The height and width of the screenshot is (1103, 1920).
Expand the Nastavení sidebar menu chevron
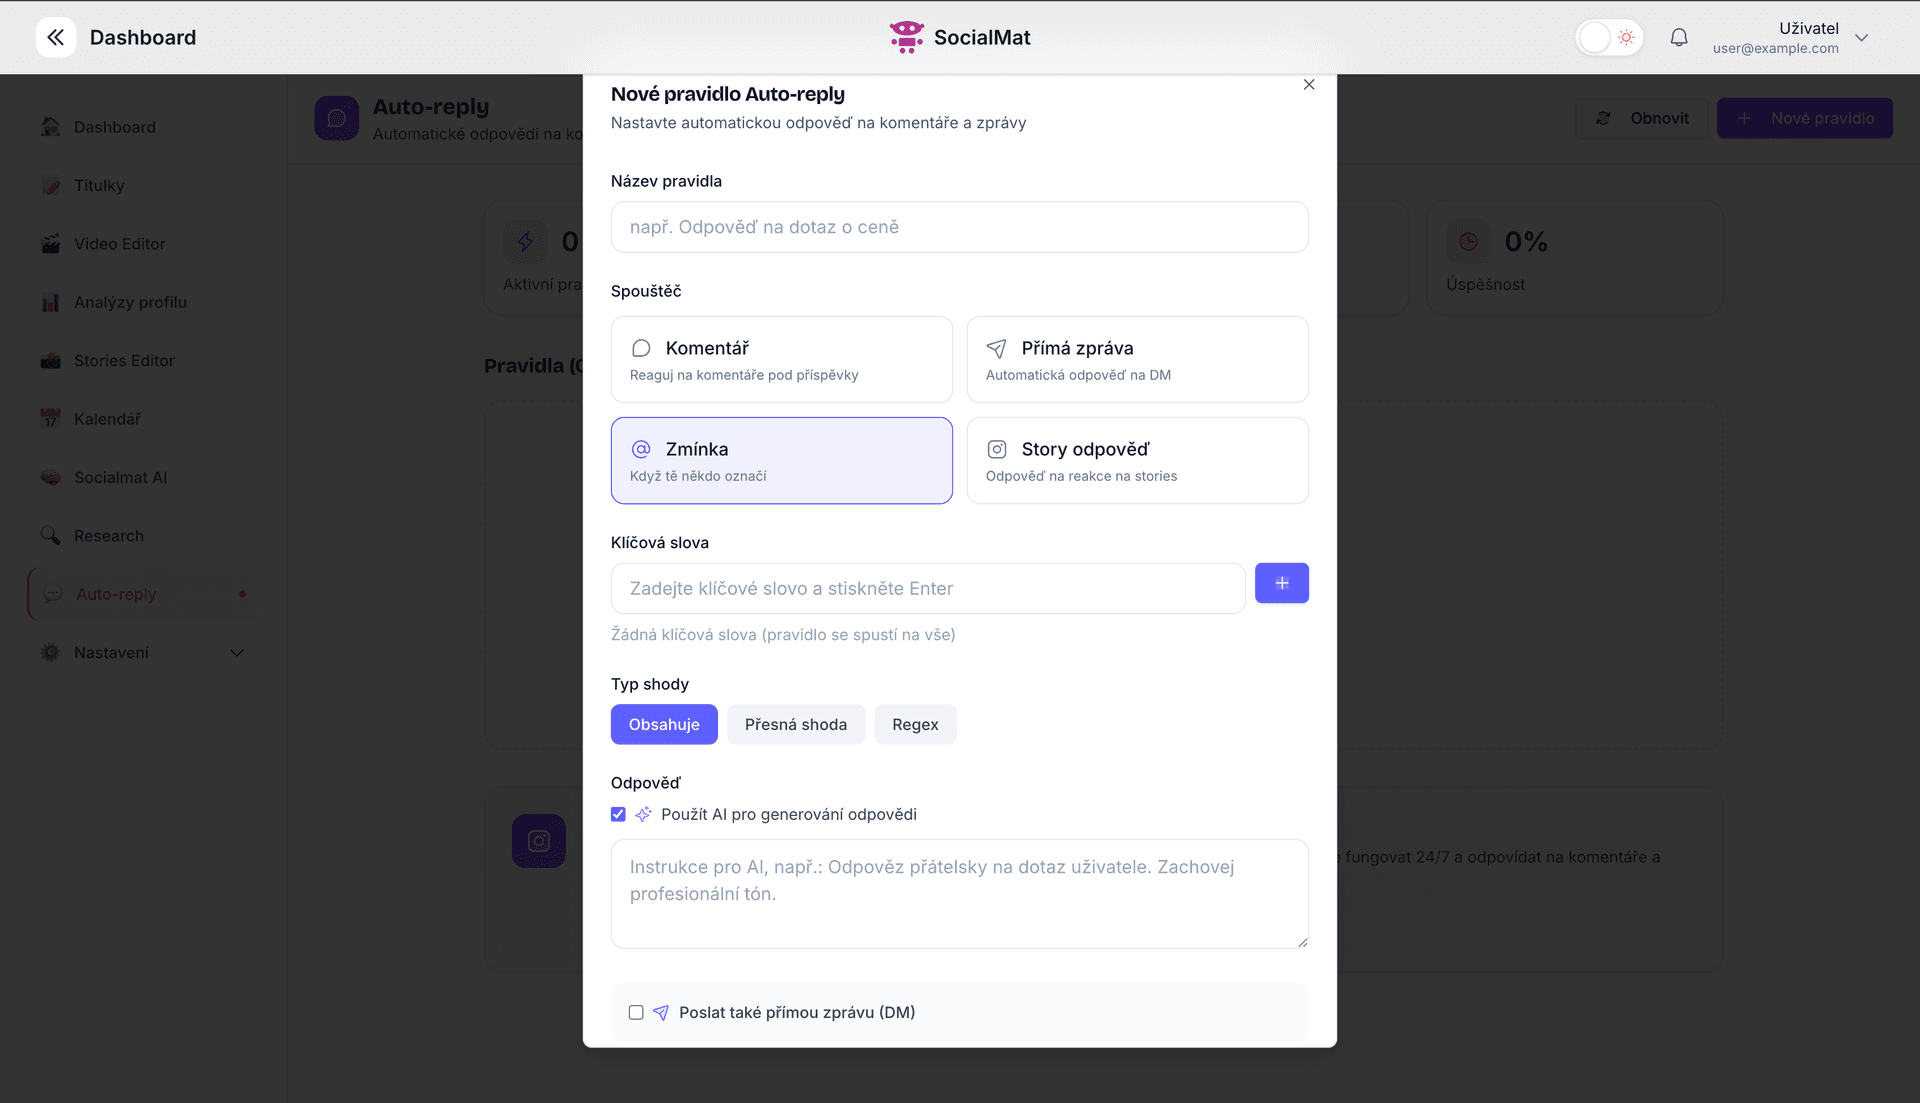237,653
